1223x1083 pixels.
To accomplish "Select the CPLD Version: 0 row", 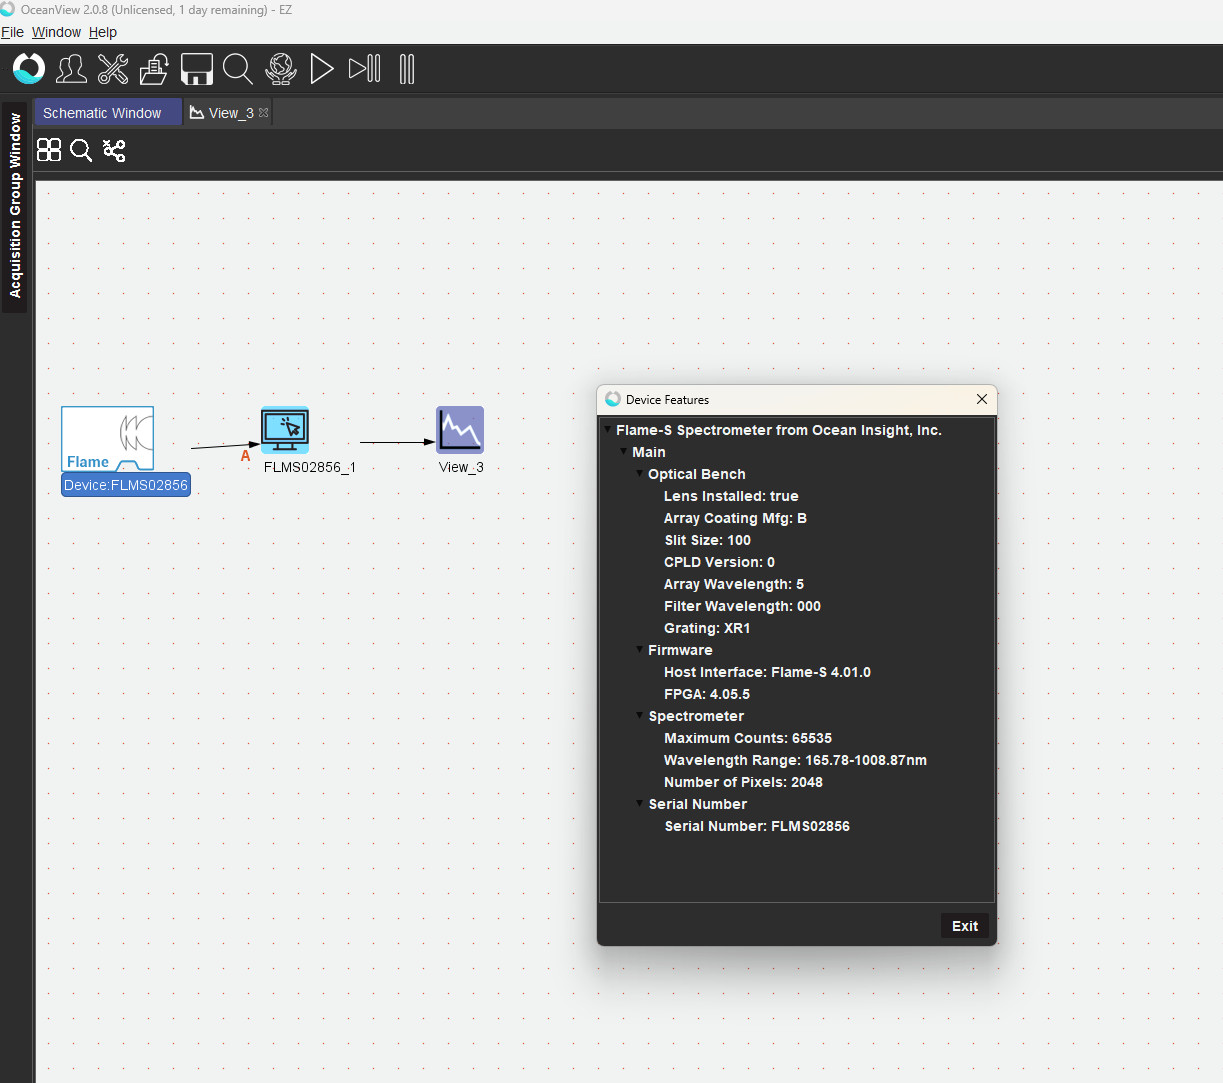I will pos(719,562).
